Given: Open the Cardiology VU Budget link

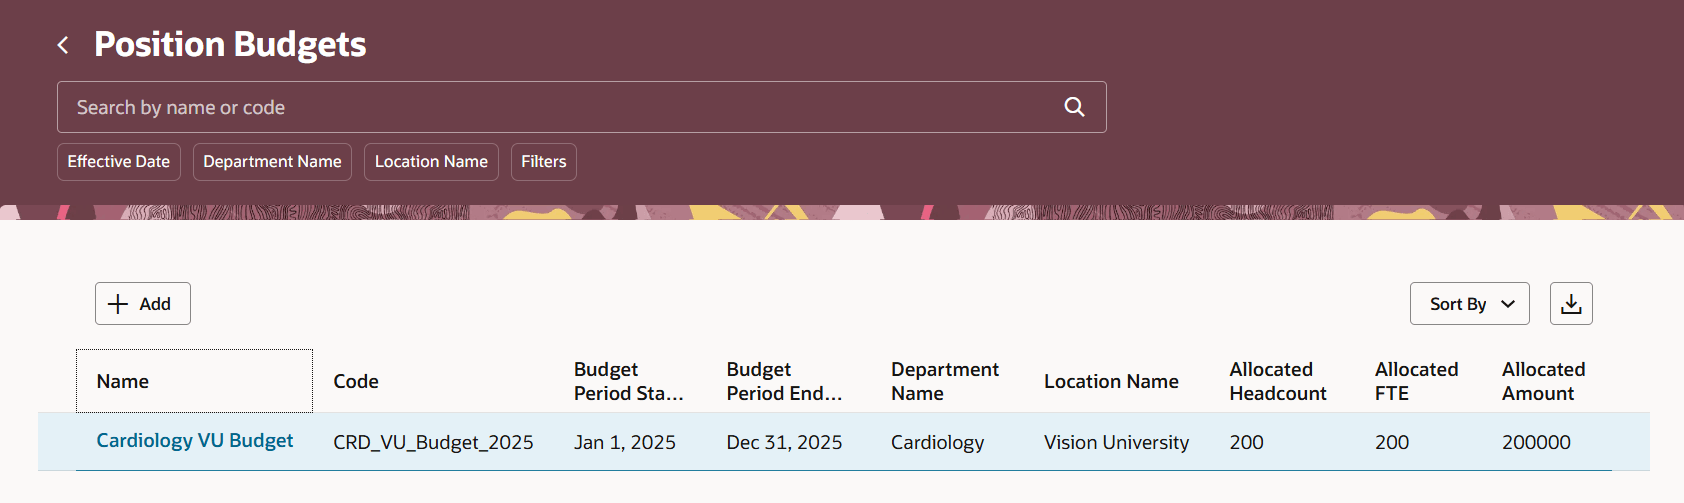Looking at the screenshot, I should point(195,441).
